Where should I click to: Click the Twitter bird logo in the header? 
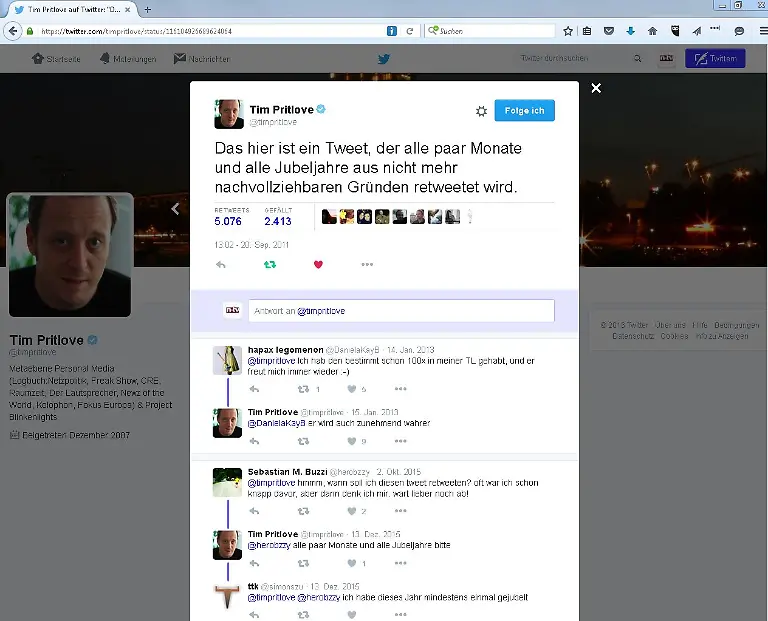[384, 59]
